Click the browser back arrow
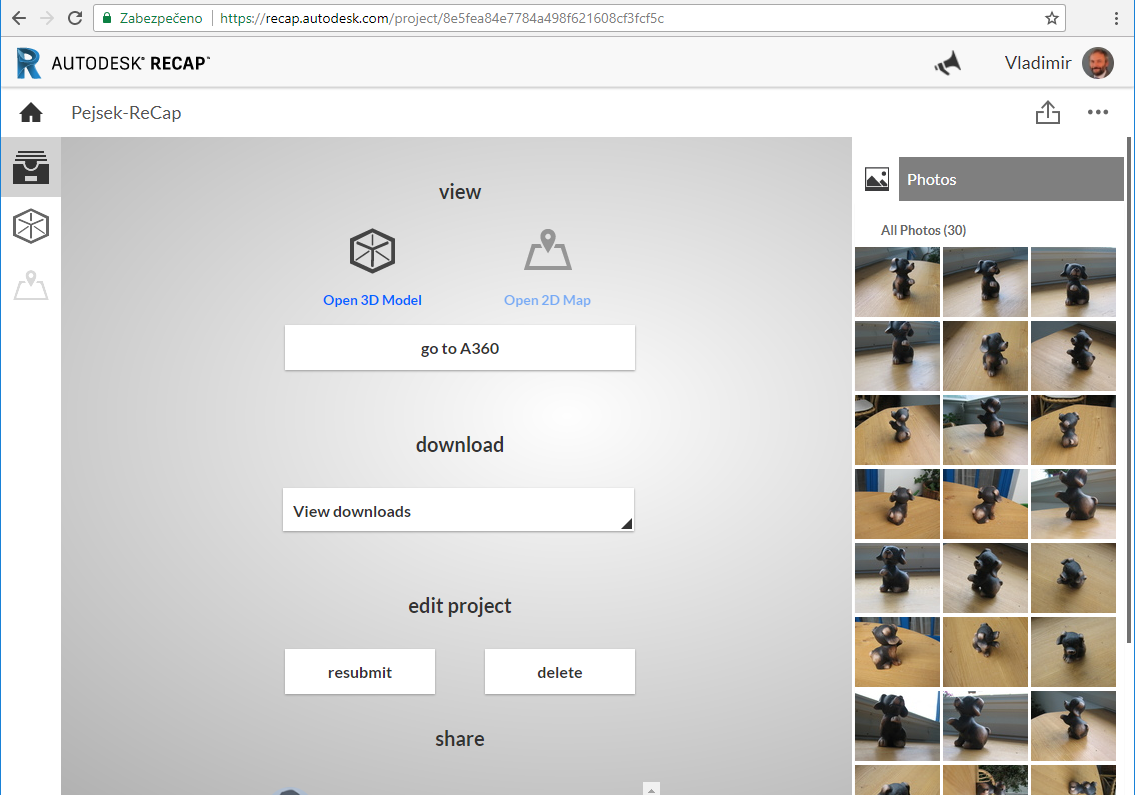This screenshot has height=795, width=1135. point(20,18)
